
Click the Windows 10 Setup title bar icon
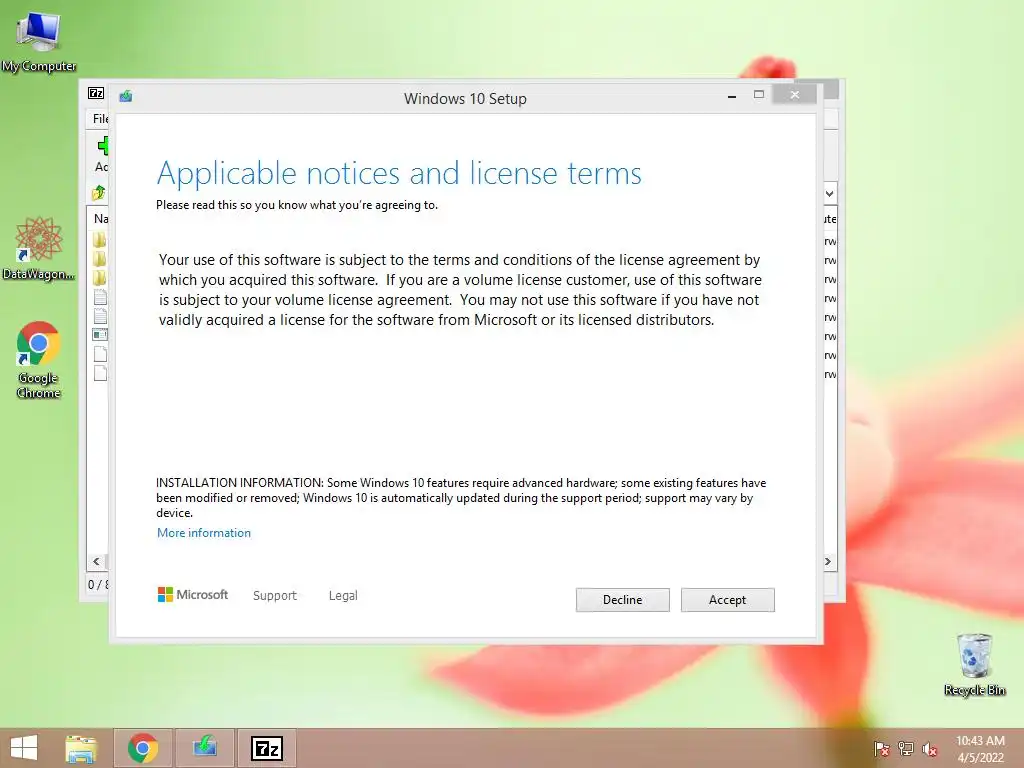[126, 97]
